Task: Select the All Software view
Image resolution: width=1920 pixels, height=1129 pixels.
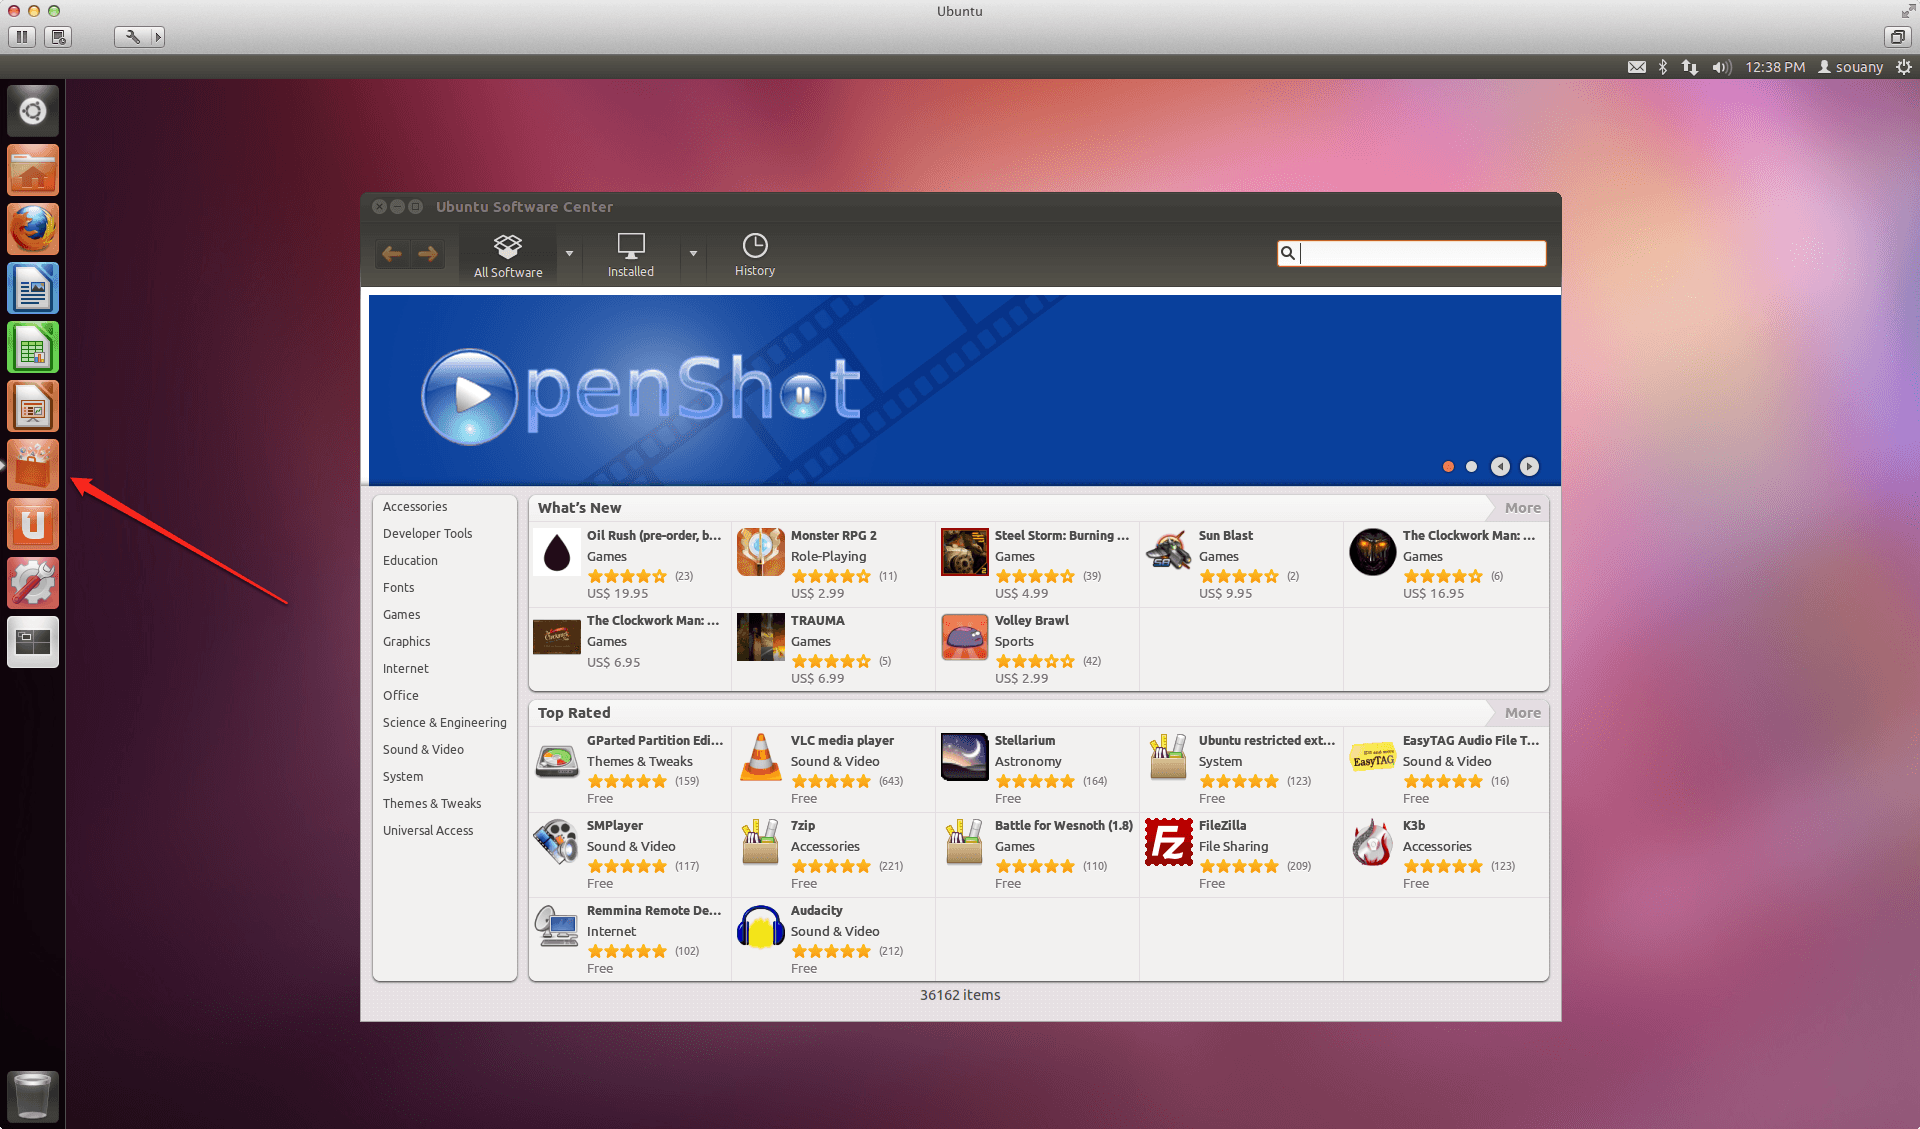Action: tap(508, 255)
